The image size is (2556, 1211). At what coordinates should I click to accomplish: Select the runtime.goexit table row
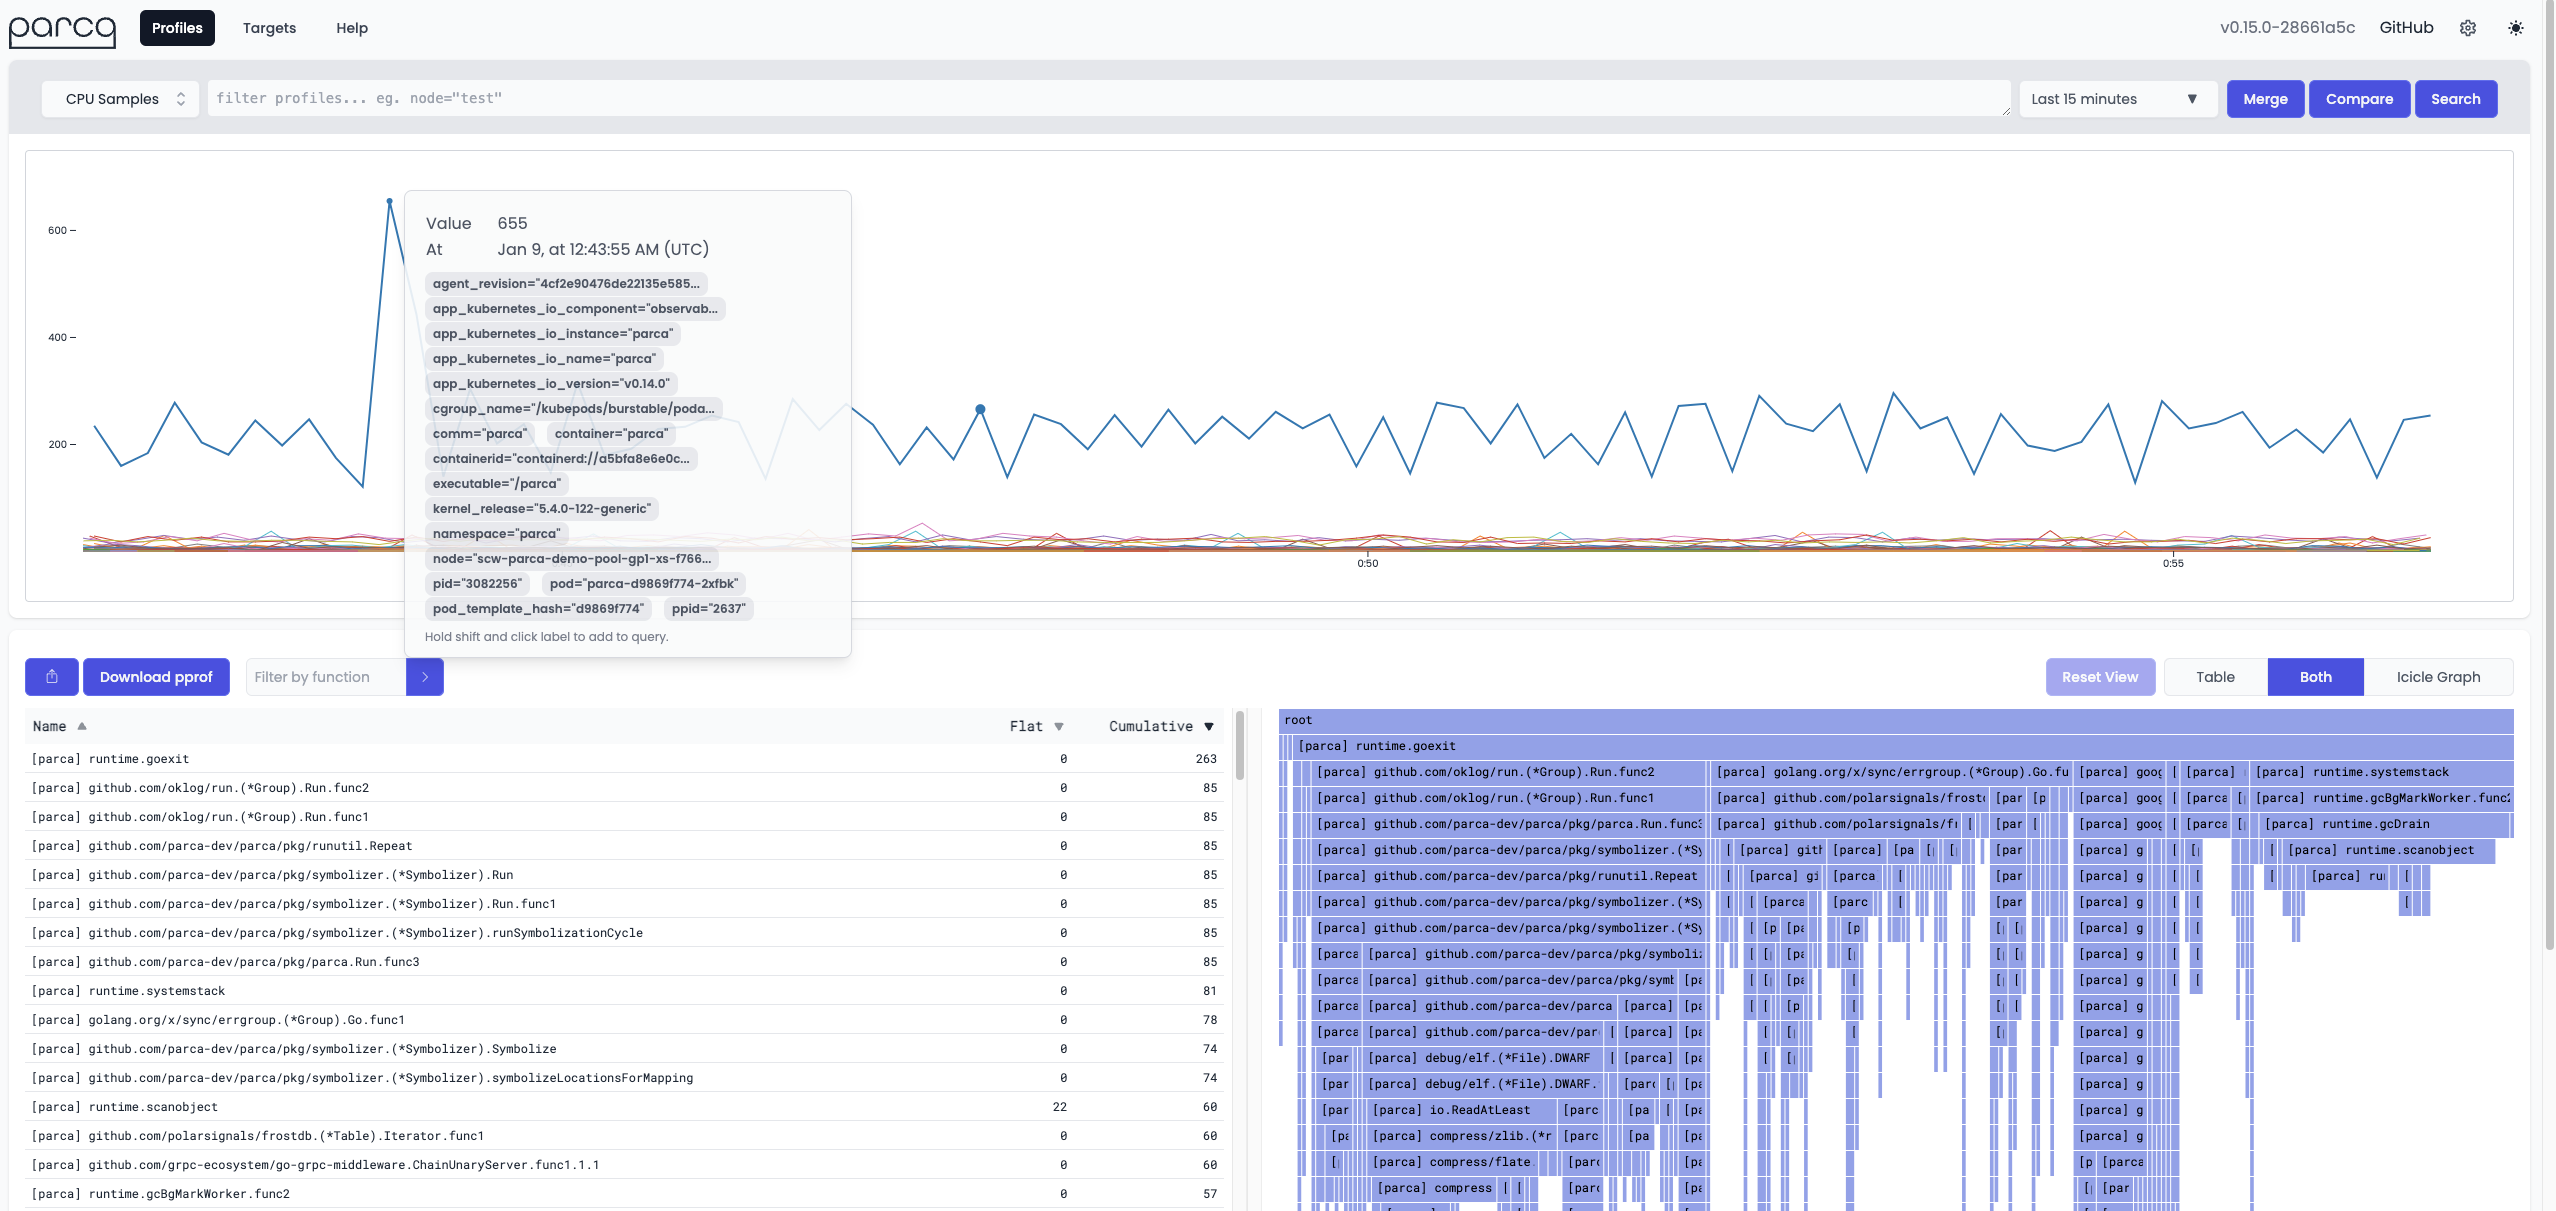coord(624,759)
